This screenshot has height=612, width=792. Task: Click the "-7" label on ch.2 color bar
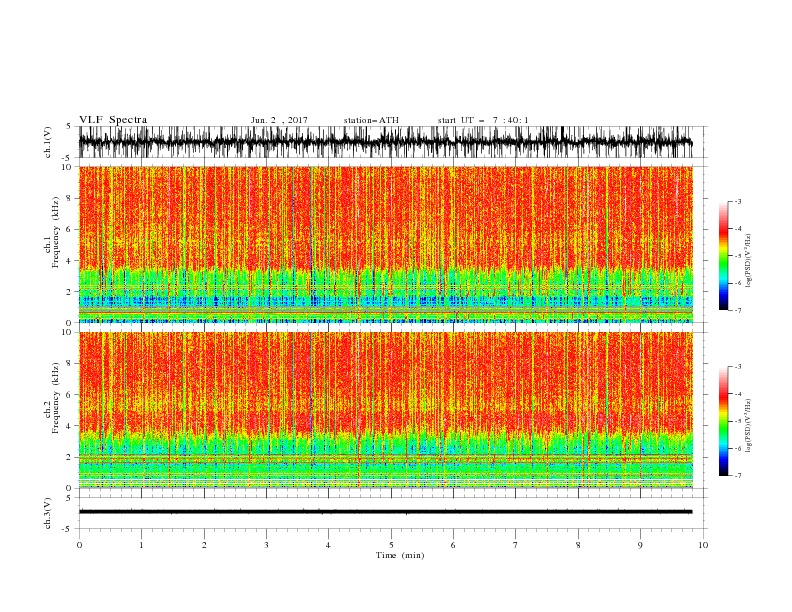pyautogui.click(x=738, y=476)
